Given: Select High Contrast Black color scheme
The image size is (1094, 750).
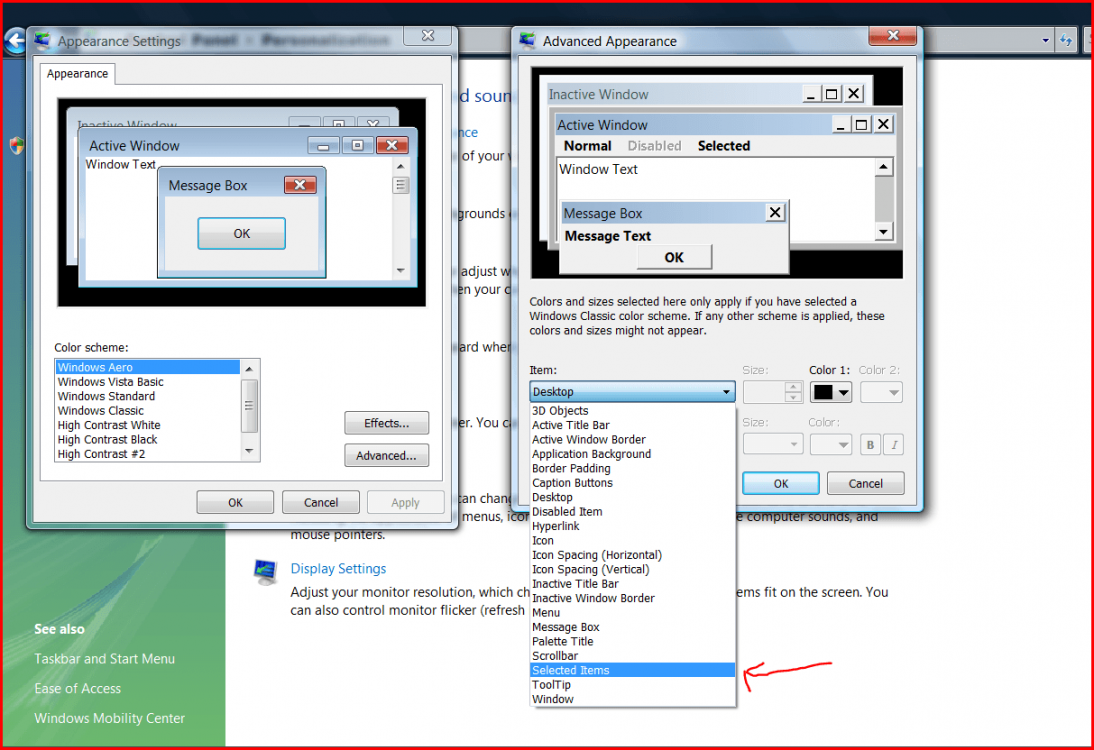Looking at the screenshot, I should click(147, 440).
